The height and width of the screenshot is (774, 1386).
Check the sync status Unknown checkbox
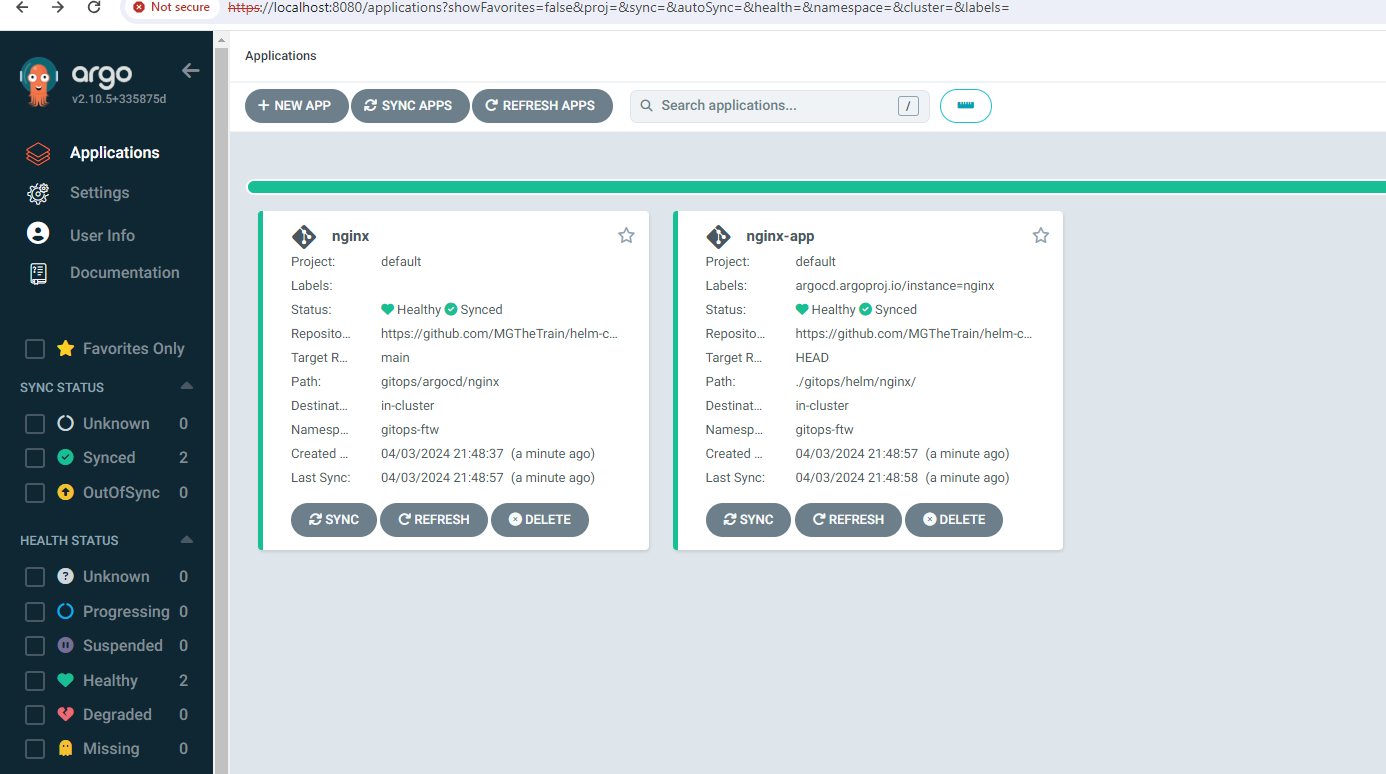(35, 424)
